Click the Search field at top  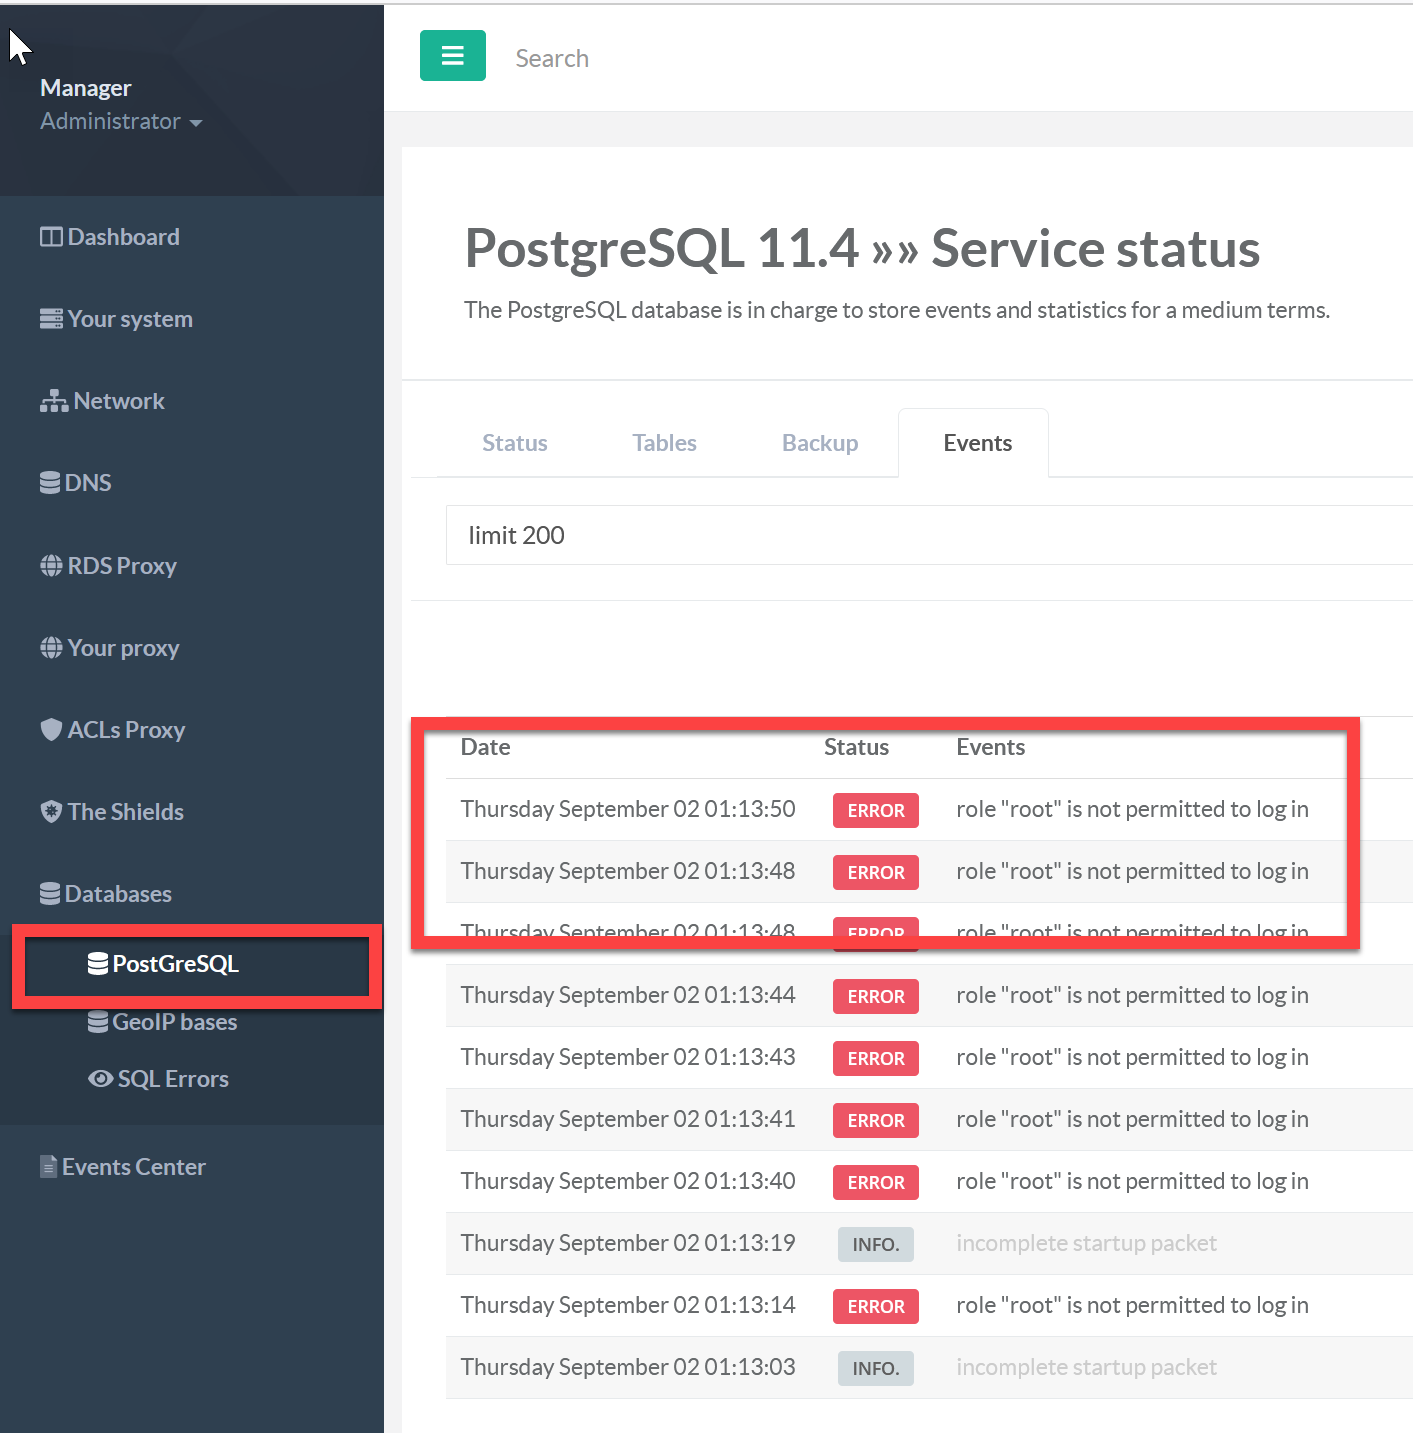click(700, 58)
